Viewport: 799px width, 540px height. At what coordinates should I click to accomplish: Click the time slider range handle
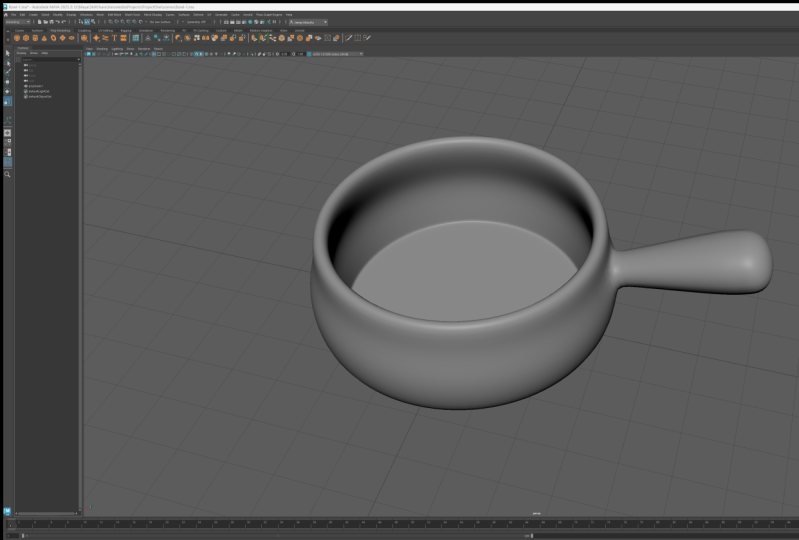531,535
